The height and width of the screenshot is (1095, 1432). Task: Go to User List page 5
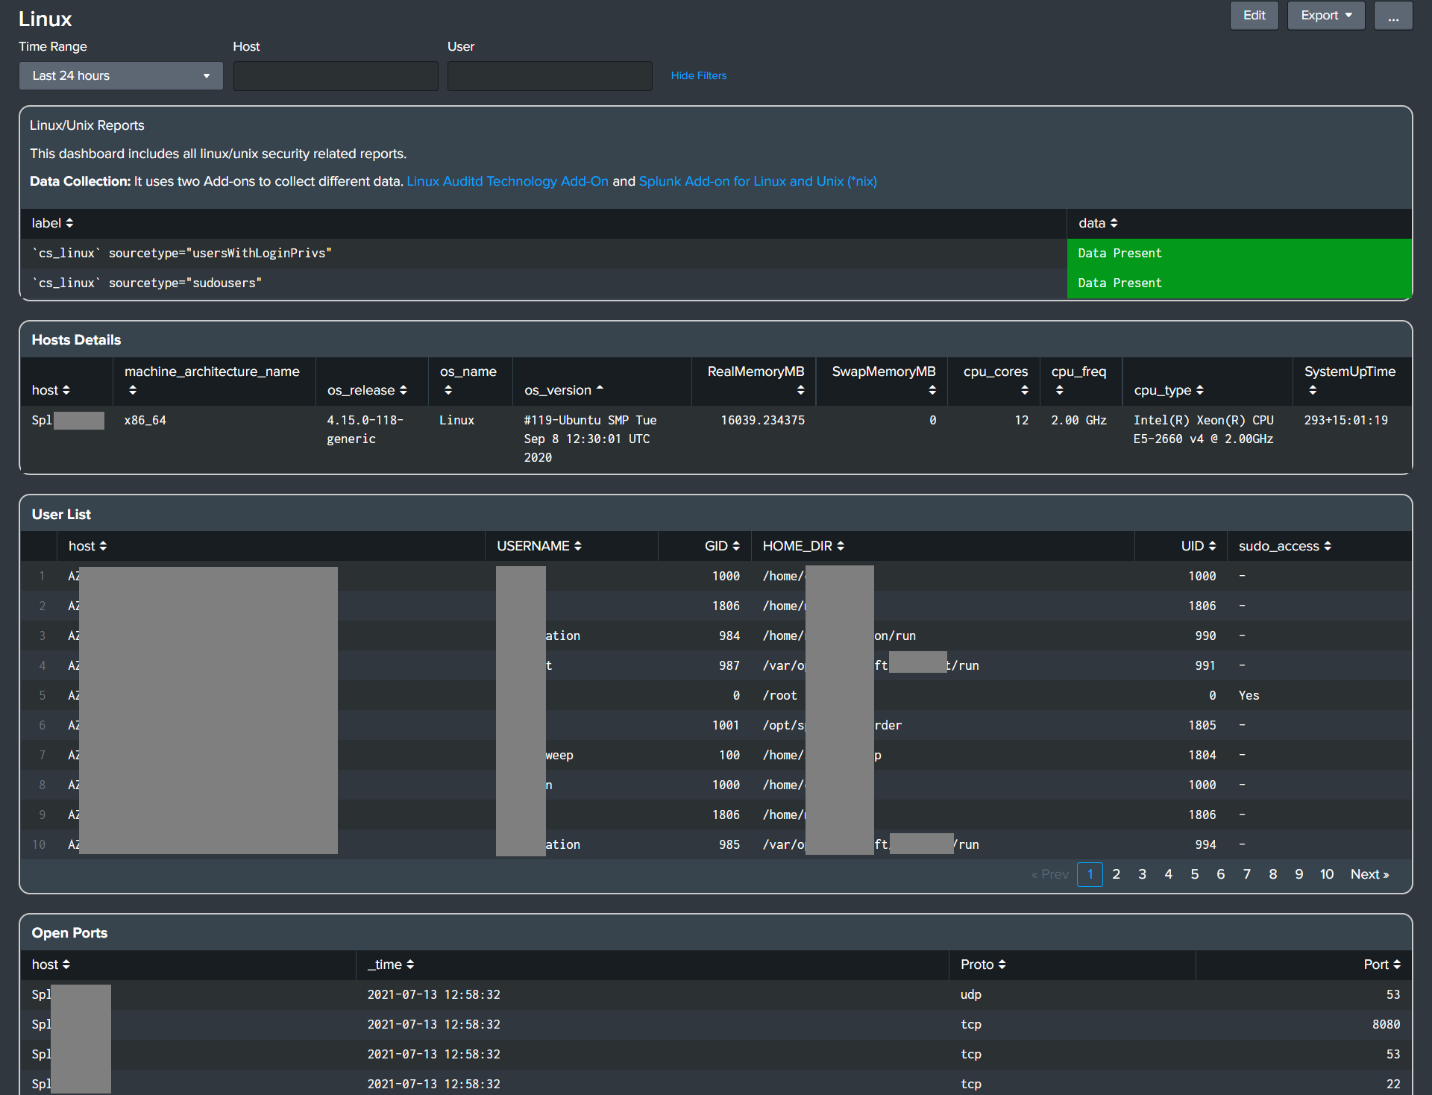coord(1195,874)
